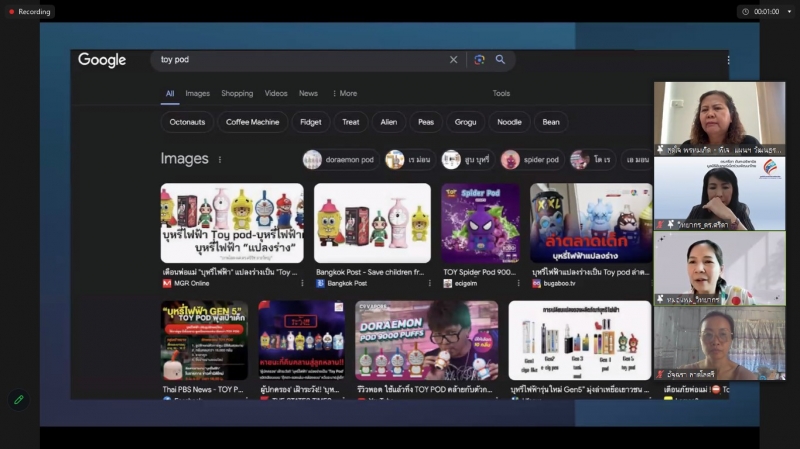Switch to the Images tab
This screenshot has height=449, width=800.
197,93
